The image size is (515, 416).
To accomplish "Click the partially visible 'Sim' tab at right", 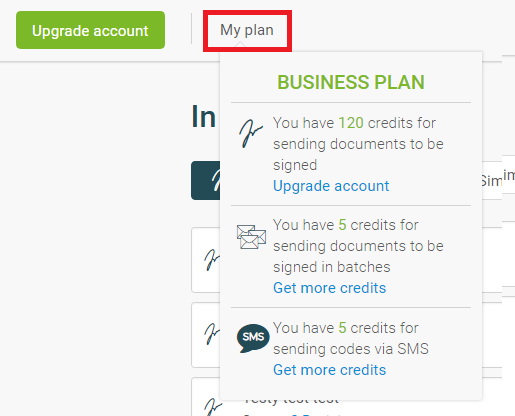I will [491, 181].
